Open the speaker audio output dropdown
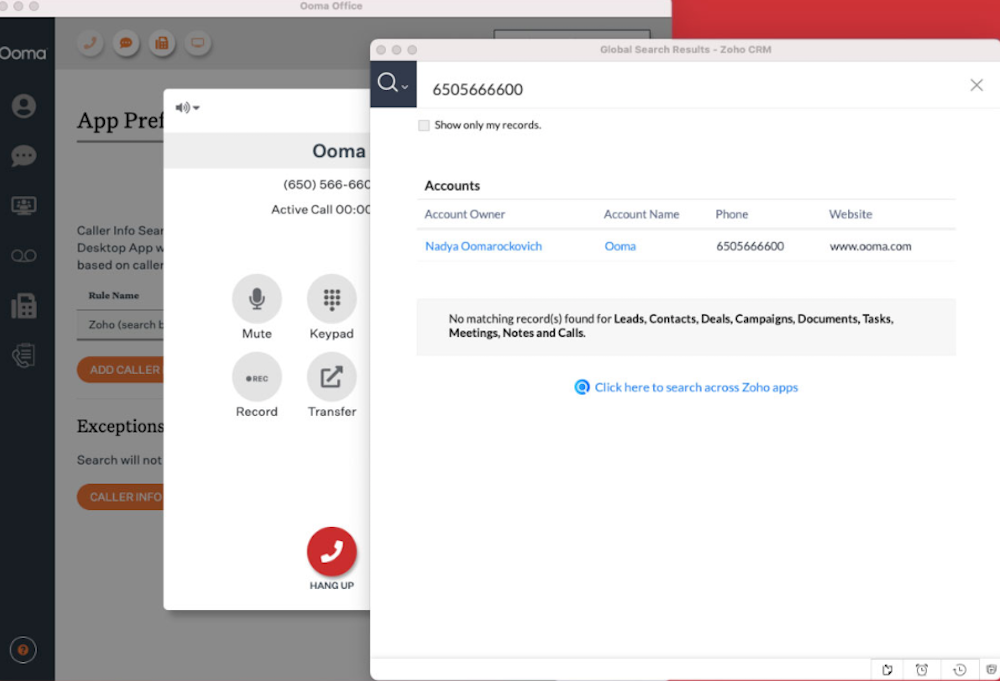 click(x=187, y=108)
